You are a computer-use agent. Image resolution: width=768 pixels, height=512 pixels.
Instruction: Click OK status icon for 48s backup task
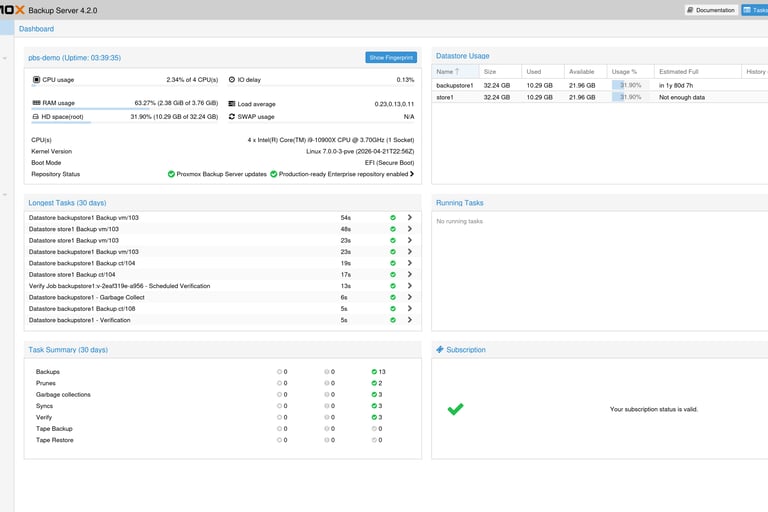pos(393,229)
